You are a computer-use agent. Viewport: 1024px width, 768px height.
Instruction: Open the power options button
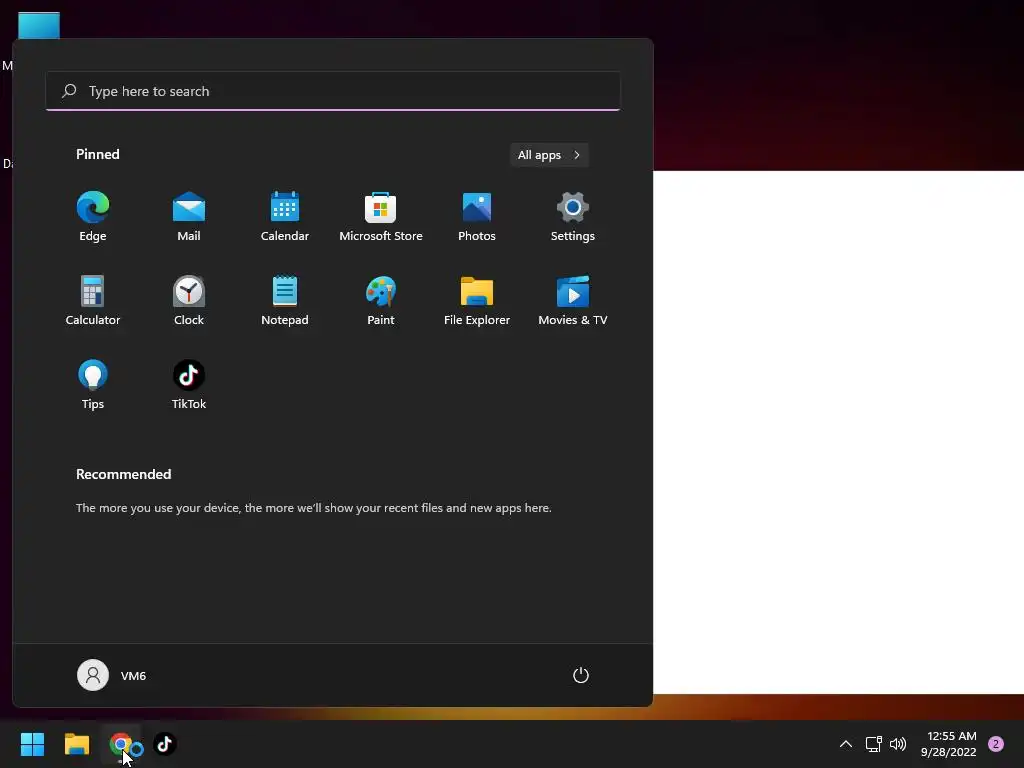pos(581,675)
